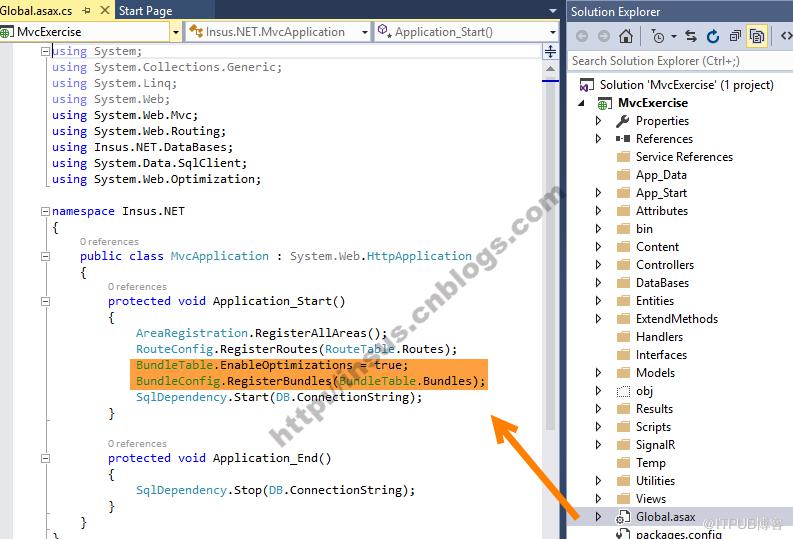Click the Utilities folder icon
793x539 pixels.
click(624, 481)
